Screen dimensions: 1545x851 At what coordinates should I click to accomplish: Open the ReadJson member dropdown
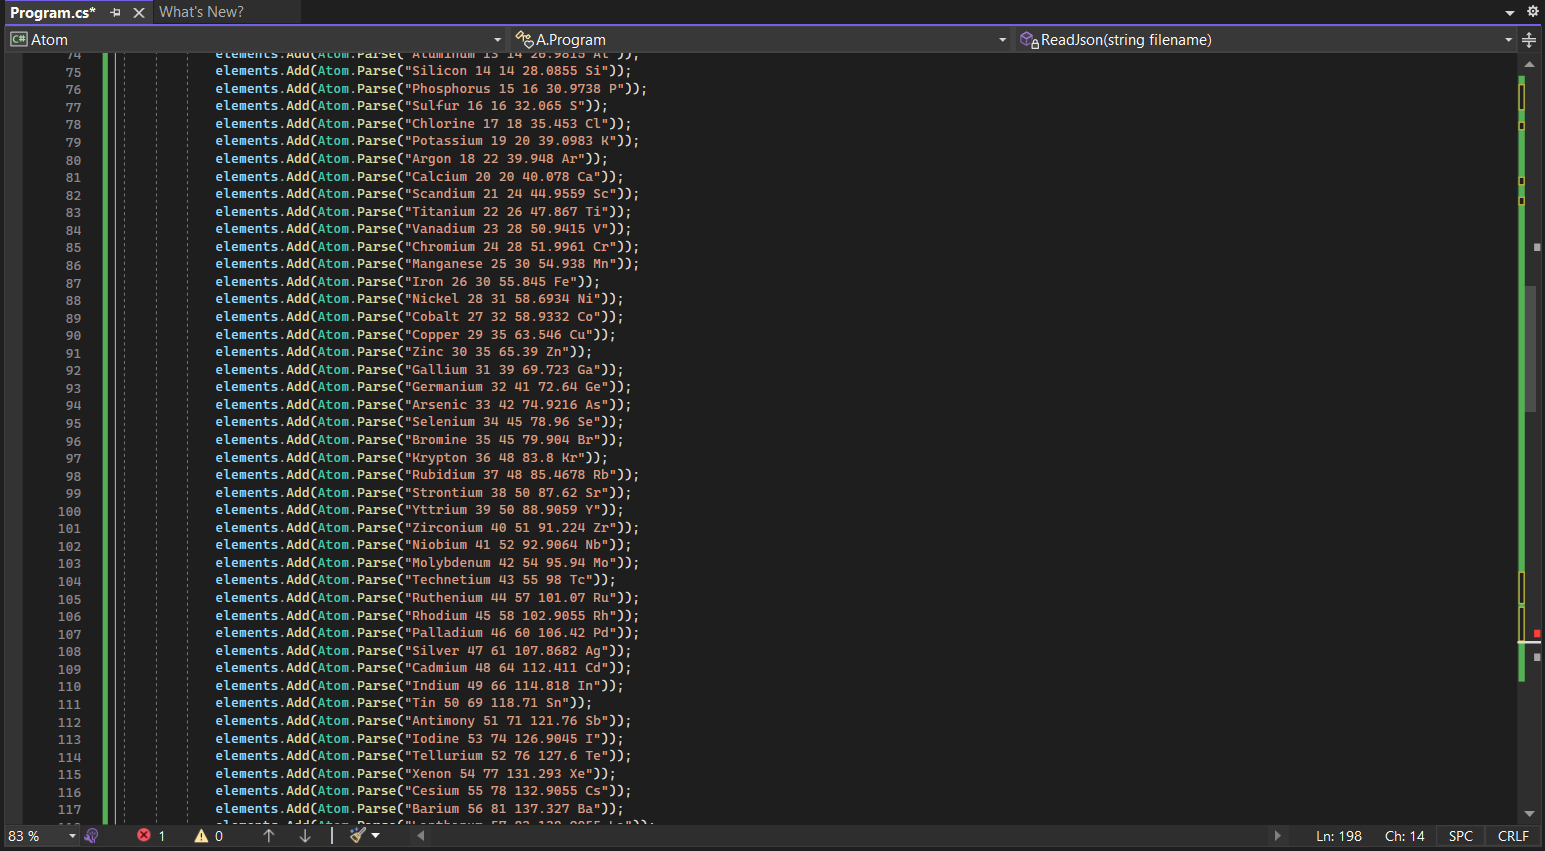[1510, 39]
